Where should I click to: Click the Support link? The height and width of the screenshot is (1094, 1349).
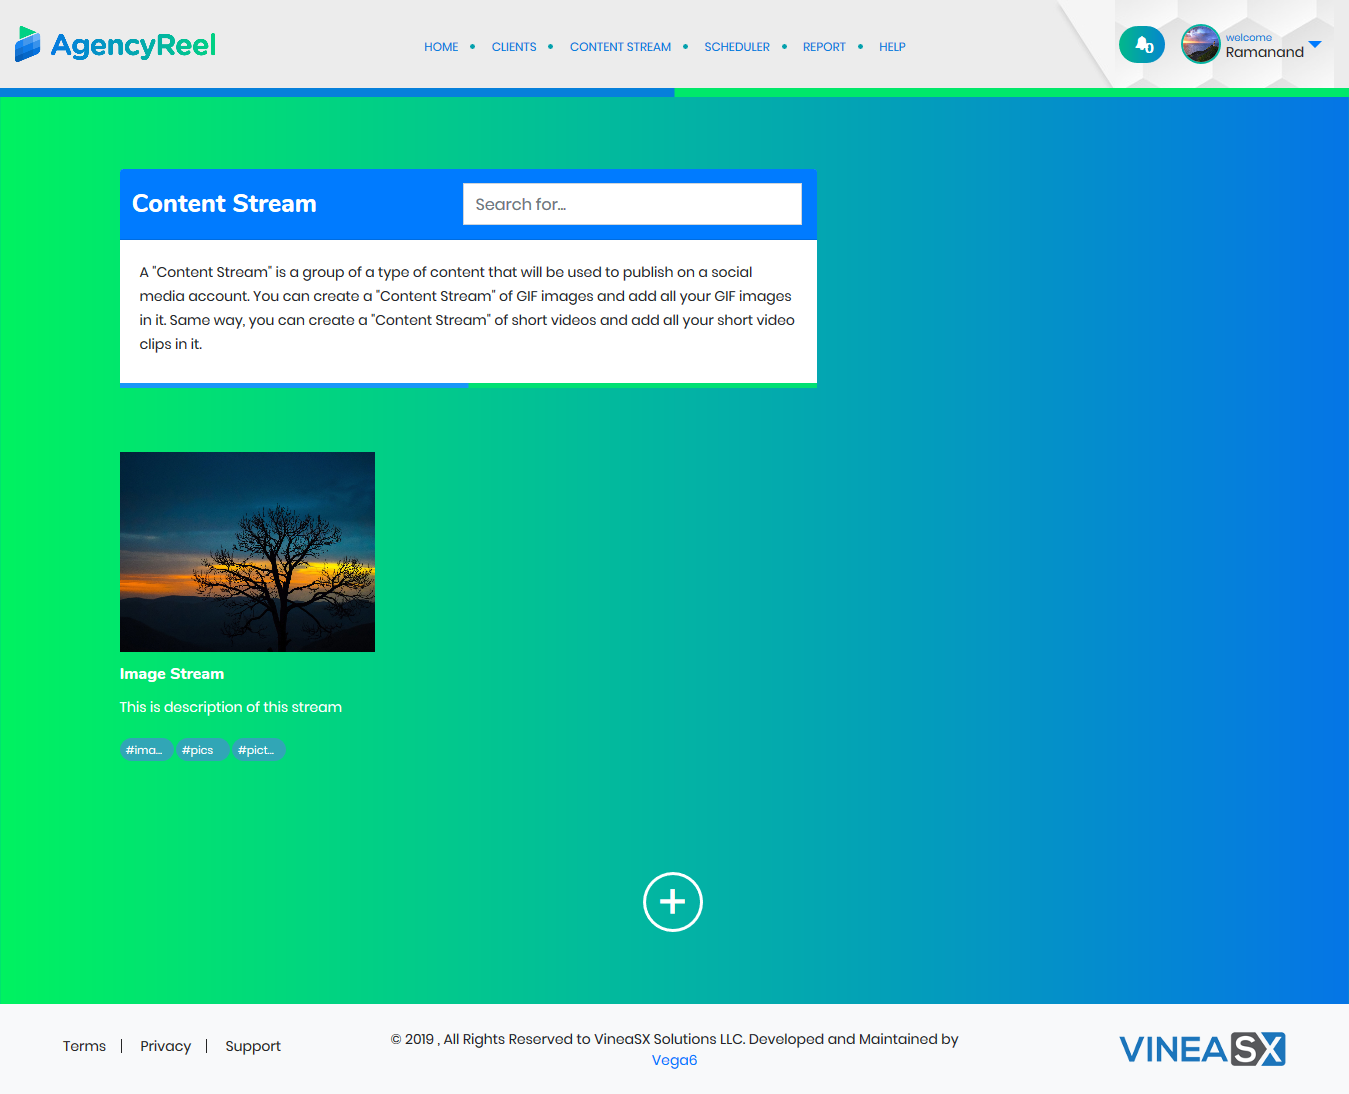[x=252, y=1046]
